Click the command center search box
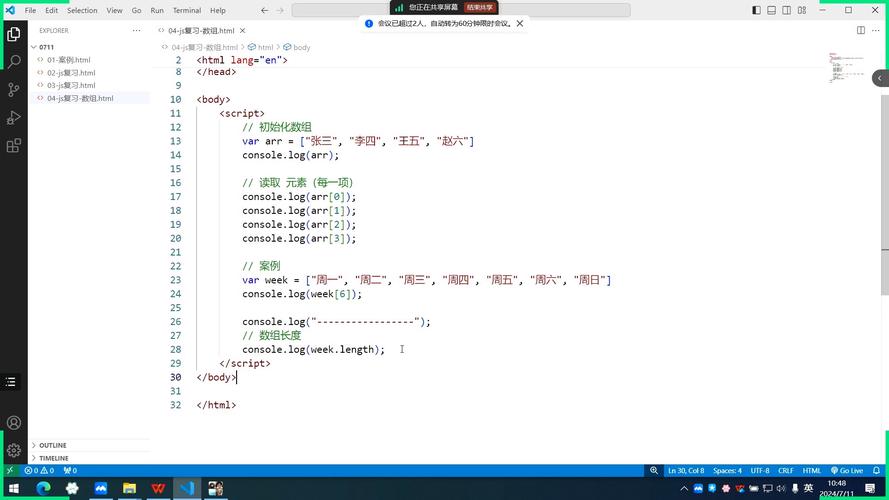Image resolution: width=889 pixels, height=500 pixels. pyautogui.click(x=460, y=10)
